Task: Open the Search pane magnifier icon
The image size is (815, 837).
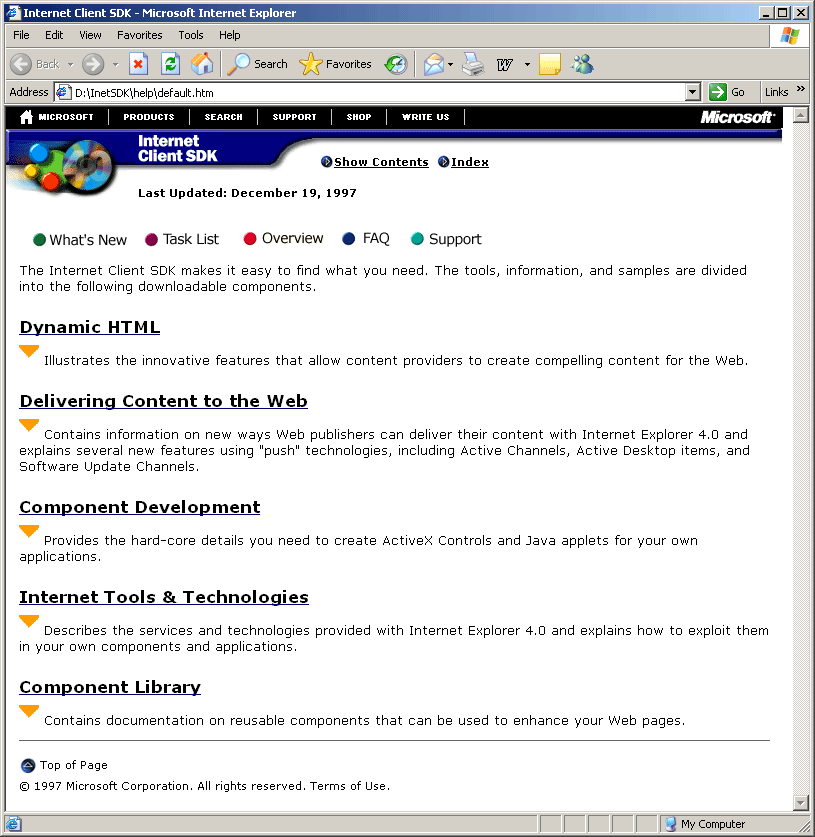Action: (x=239, y=64)
